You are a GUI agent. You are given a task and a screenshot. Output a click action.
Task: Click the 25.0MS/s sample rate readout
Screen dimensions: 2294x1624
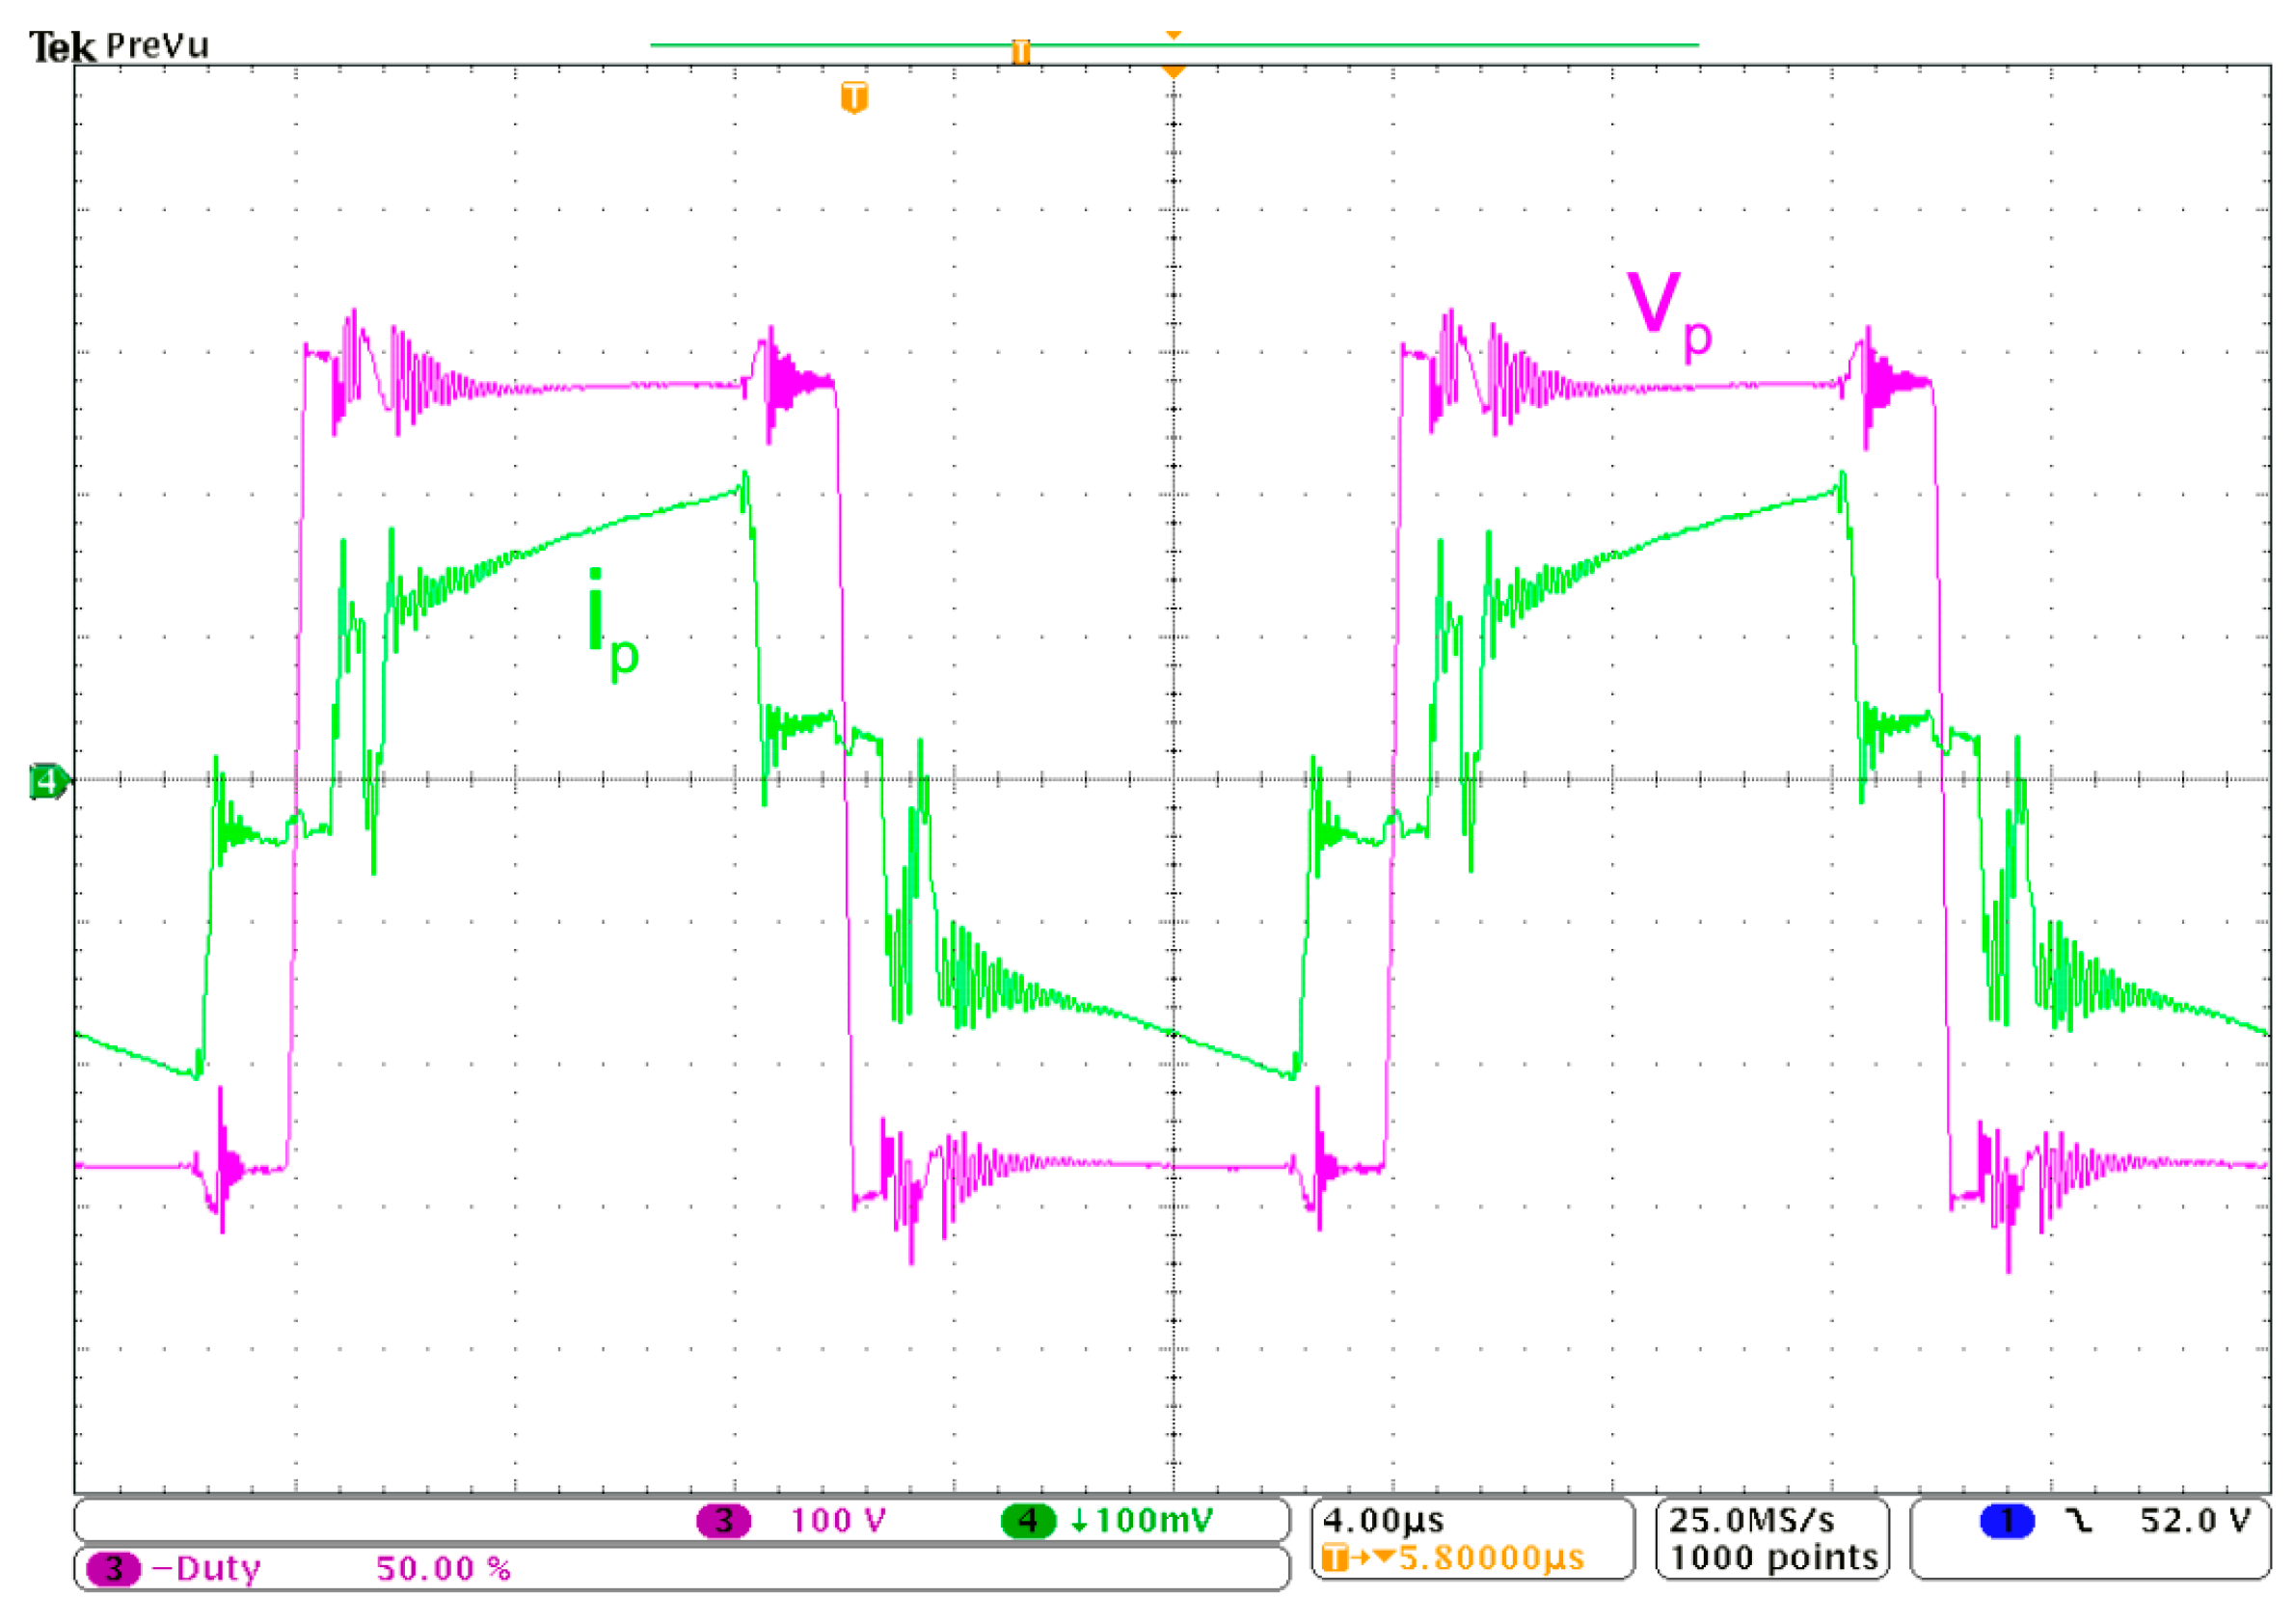pyautogui.click(x=1751, y=1521)
